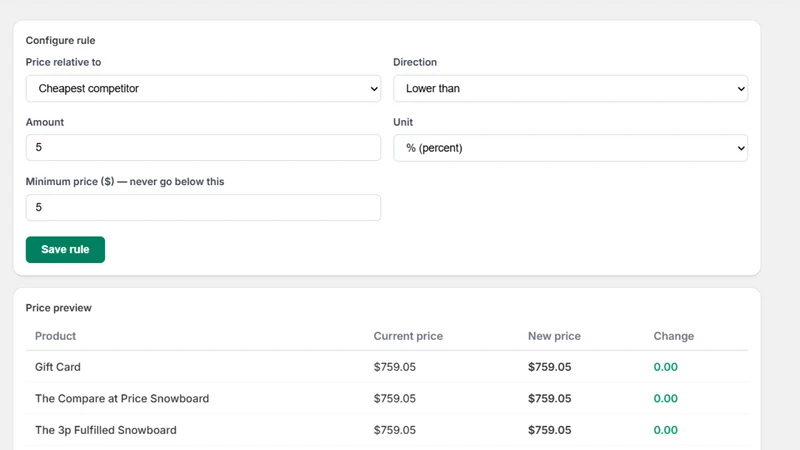Click The Compare at Price Snowboard row name

tap(122, 398)
